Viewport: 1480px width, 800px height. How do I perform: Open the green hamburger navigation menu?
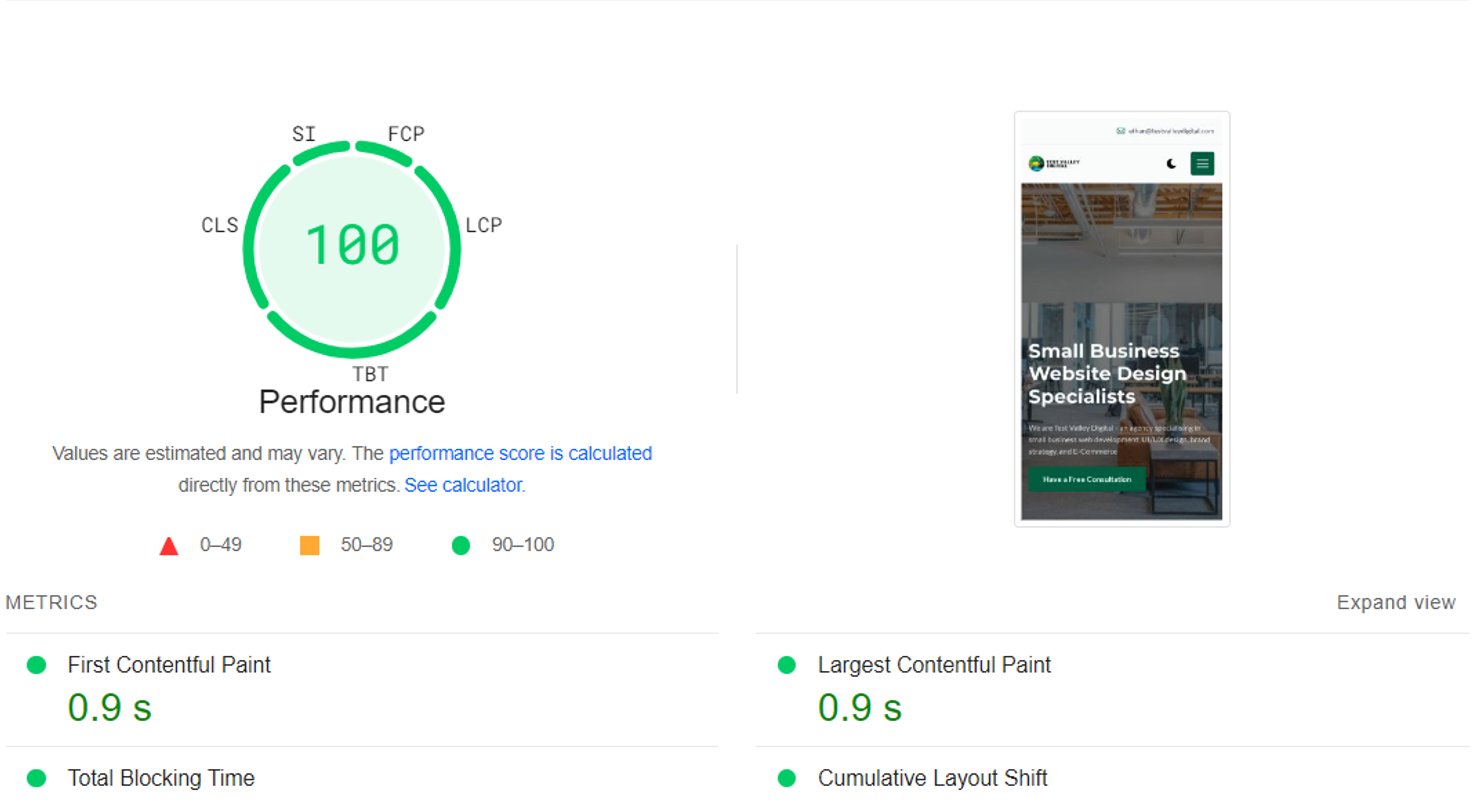tap(1200, 162)
